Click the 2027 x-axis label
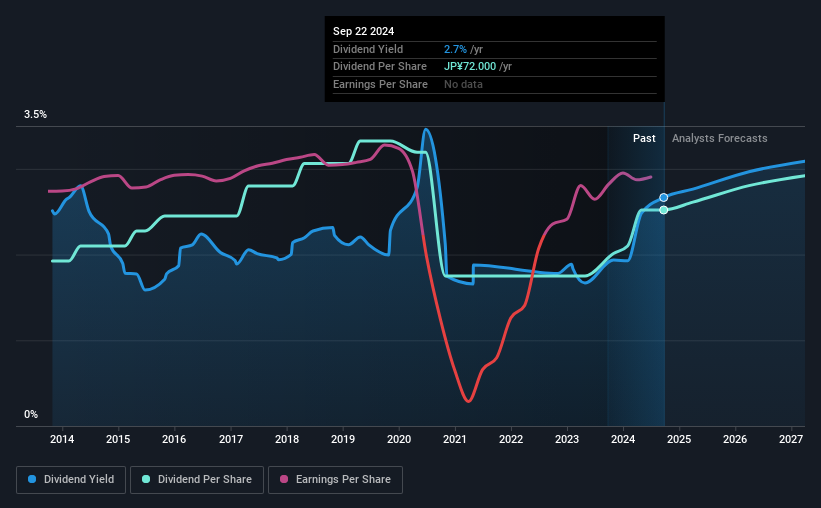Screen dimensions: 821x508 (x=791, y=439)
